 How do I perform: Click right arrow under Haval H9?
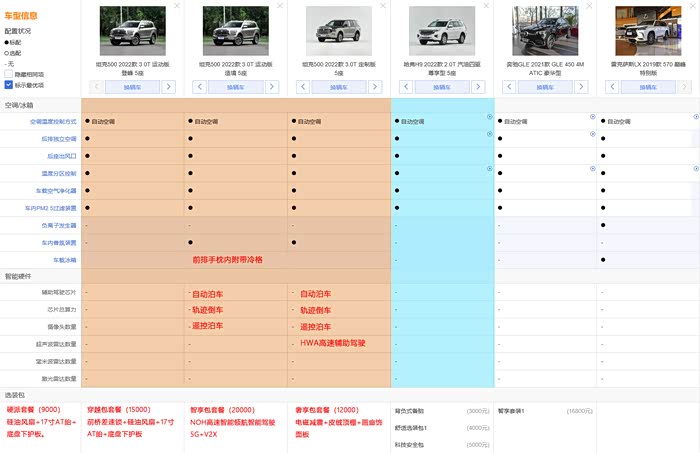click(x=478, y=87)
